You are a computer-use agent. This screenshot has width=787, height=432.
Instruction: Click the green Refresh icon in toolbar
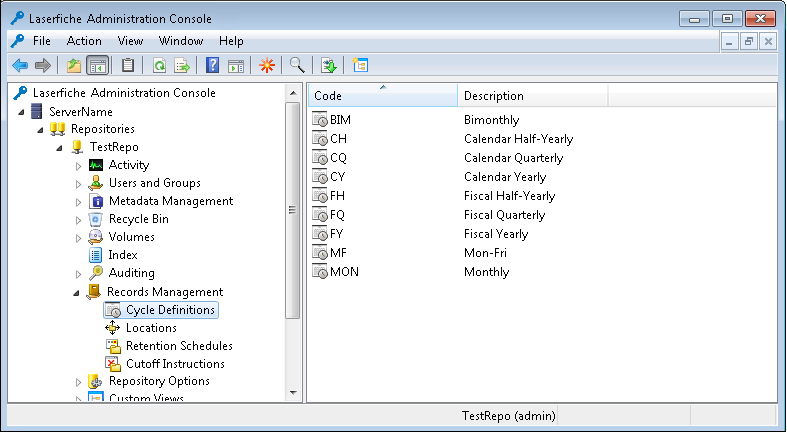coord(160,65)
